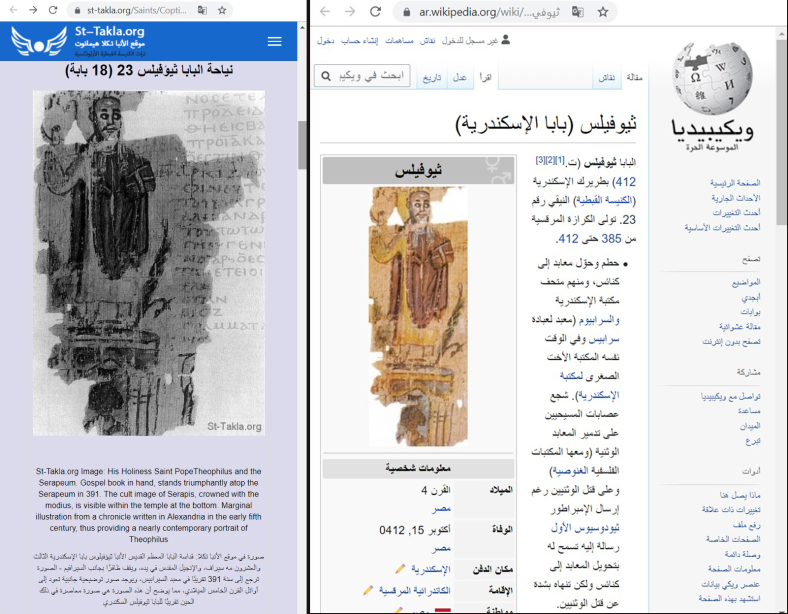Open تبرع in sidebar
This screenshot has height=614, width=788.
click(753, 441)
